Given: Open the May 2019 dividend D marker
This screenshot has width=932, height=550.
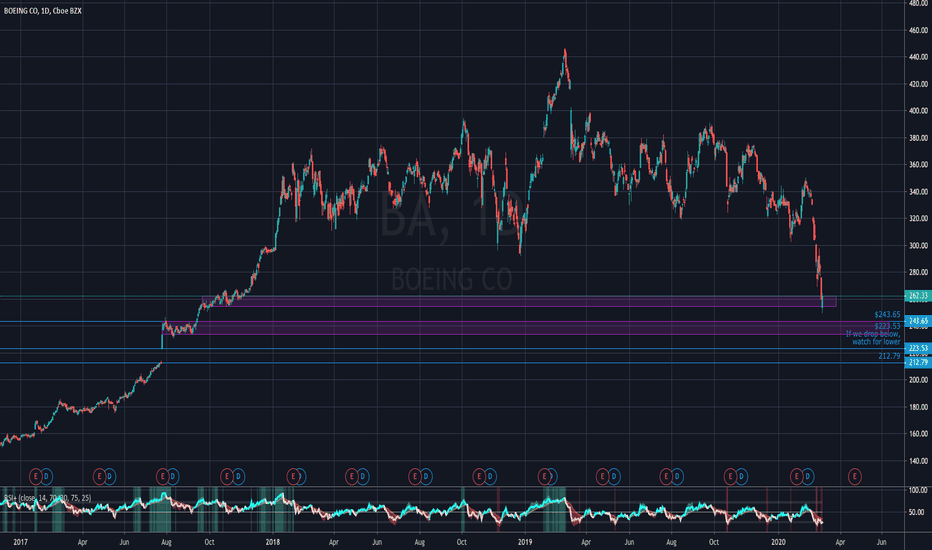Looking at the screenshot, I should click(613, 476).
